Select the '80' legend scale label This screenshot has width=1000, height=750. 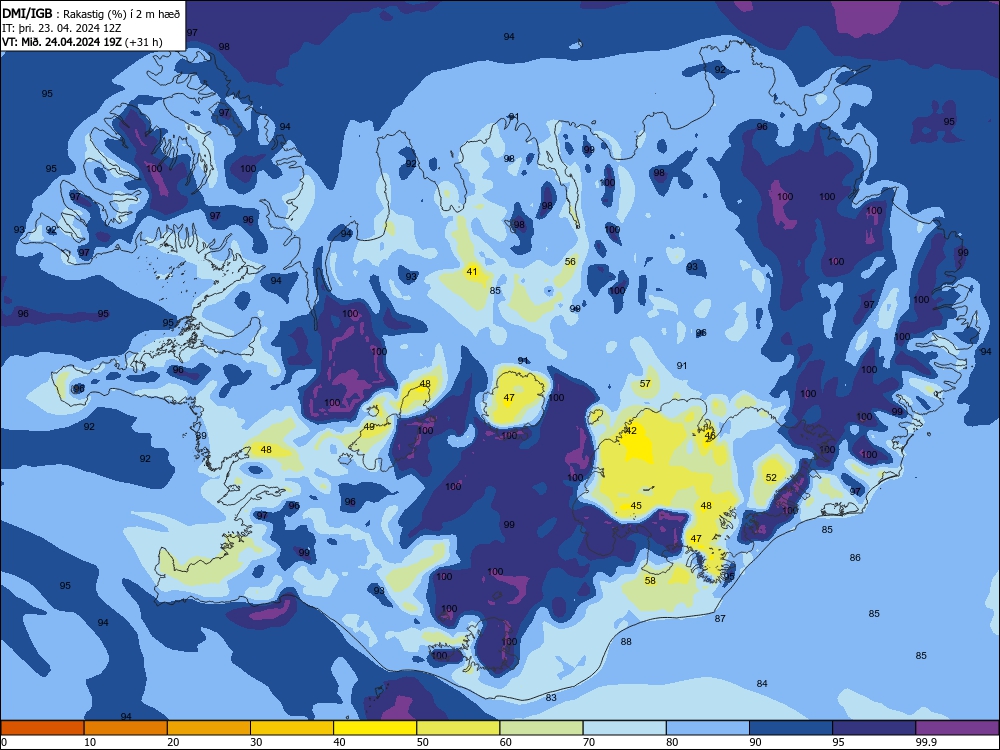pyautogui.click(x=672, y=742)
